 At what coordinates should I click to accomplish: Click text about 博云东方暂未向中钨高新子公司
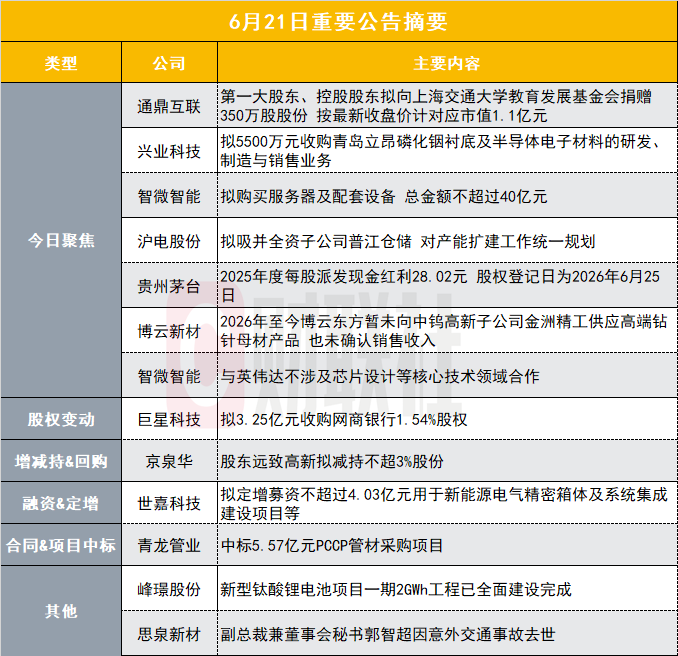click(x=444, y=331)
